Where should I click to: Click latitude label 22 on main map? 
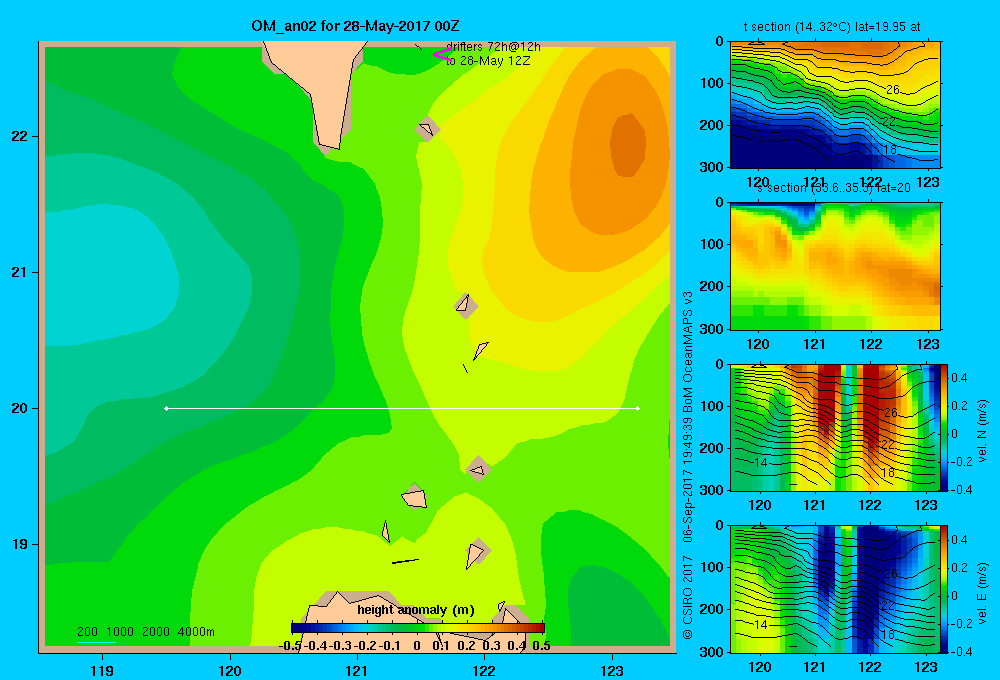click(x=20, y=137)
